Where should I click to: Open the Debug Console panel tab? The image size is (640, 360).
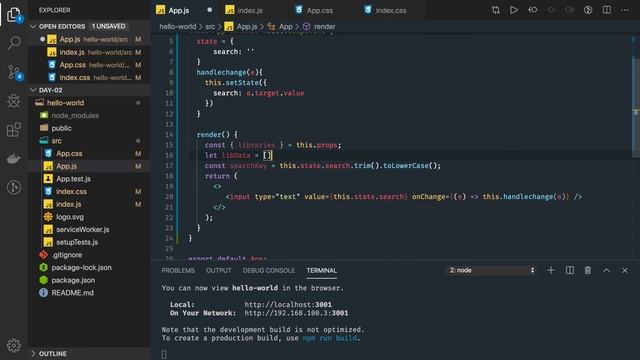point(269,270)
